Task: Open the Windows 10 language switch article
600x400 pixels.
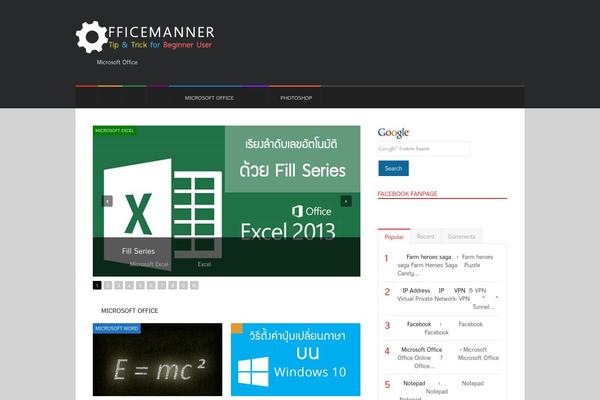Action: tap(295, 359)
